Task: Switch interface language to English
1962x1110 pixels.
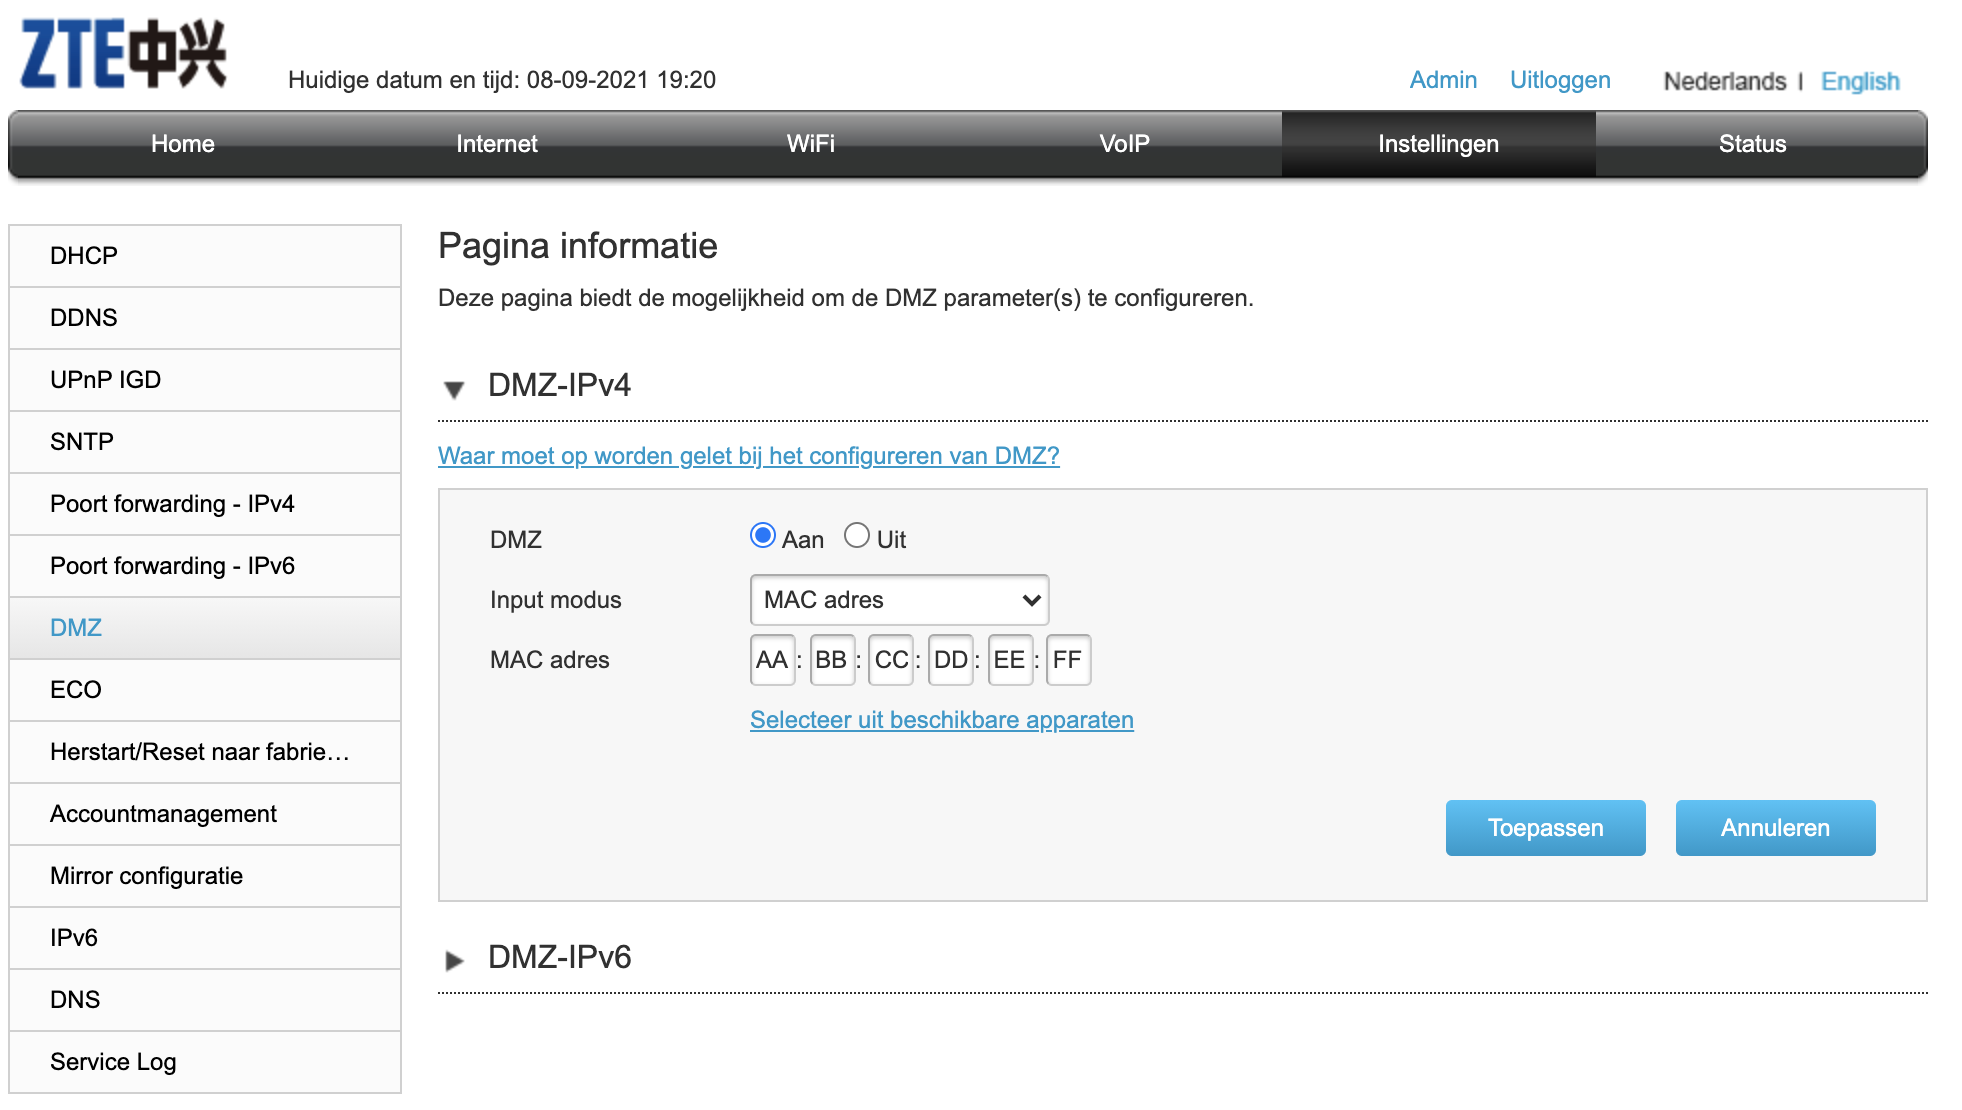Action: point(1860,81)
